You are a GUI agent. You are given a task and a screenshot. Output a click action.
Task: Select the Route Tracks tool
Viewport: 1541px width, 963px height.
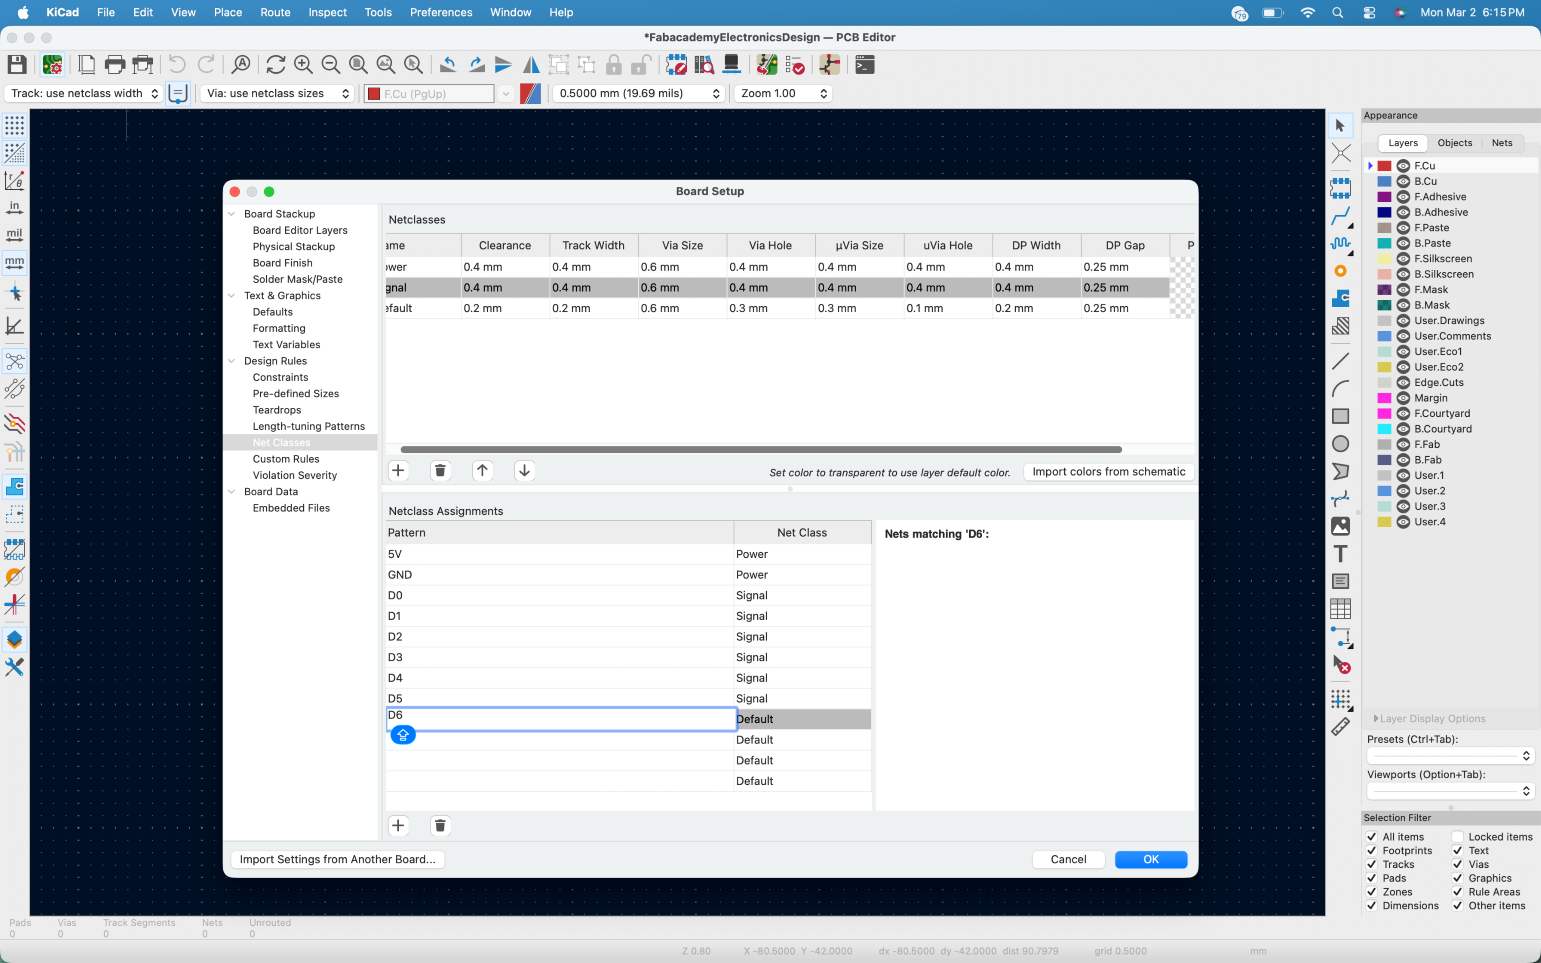(1341, 216)
